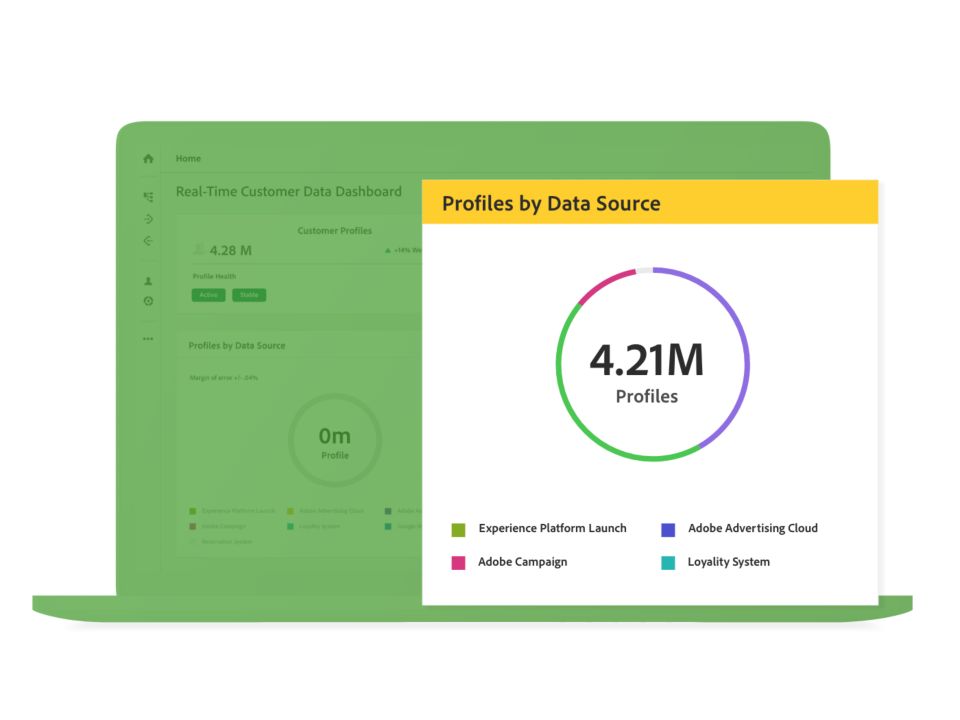Image resolution: width=960 pixels, height=720 pixels.
Task: Select the Adobe Advertising Cloud legend label
Action: coord(752,528)
